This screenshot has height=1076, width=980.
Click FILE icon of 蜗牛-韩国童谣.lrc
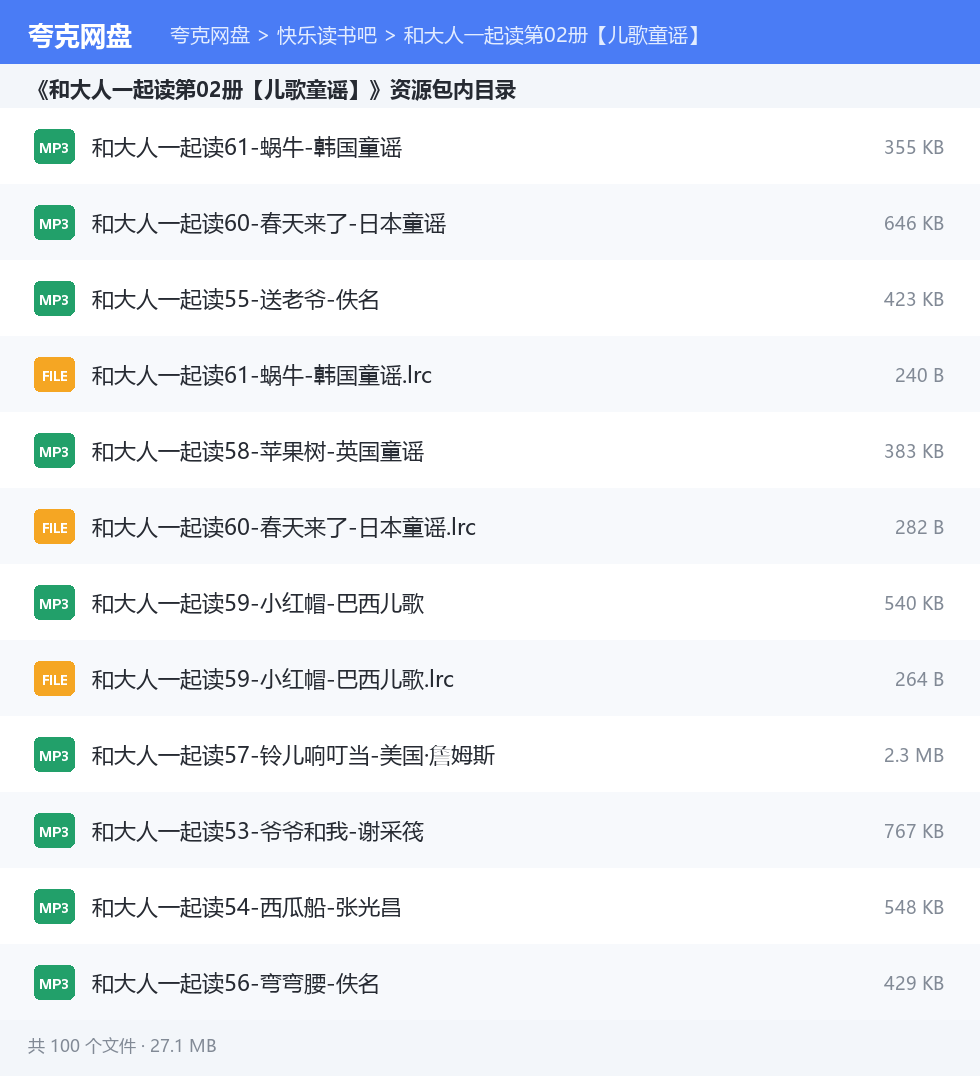[x=54, y=375]
